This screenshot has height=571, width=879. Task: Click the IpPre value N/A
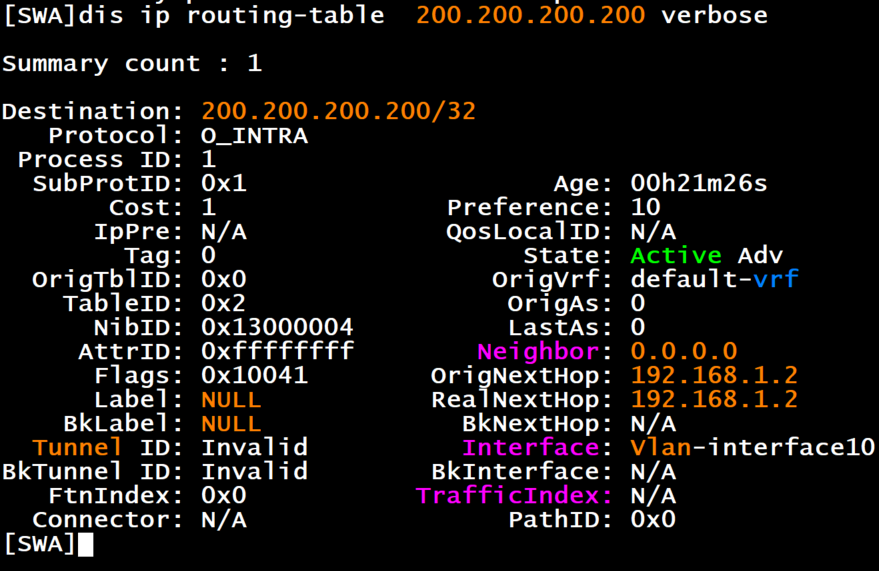click(x=224, y=231)
